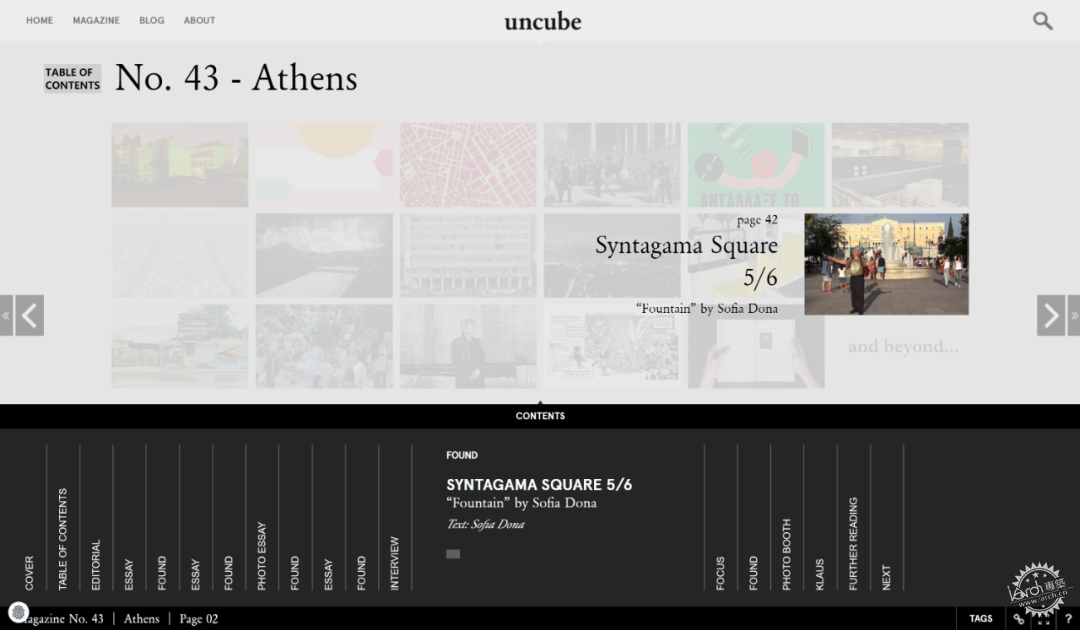Click the uncube logo

coord(543,21)
